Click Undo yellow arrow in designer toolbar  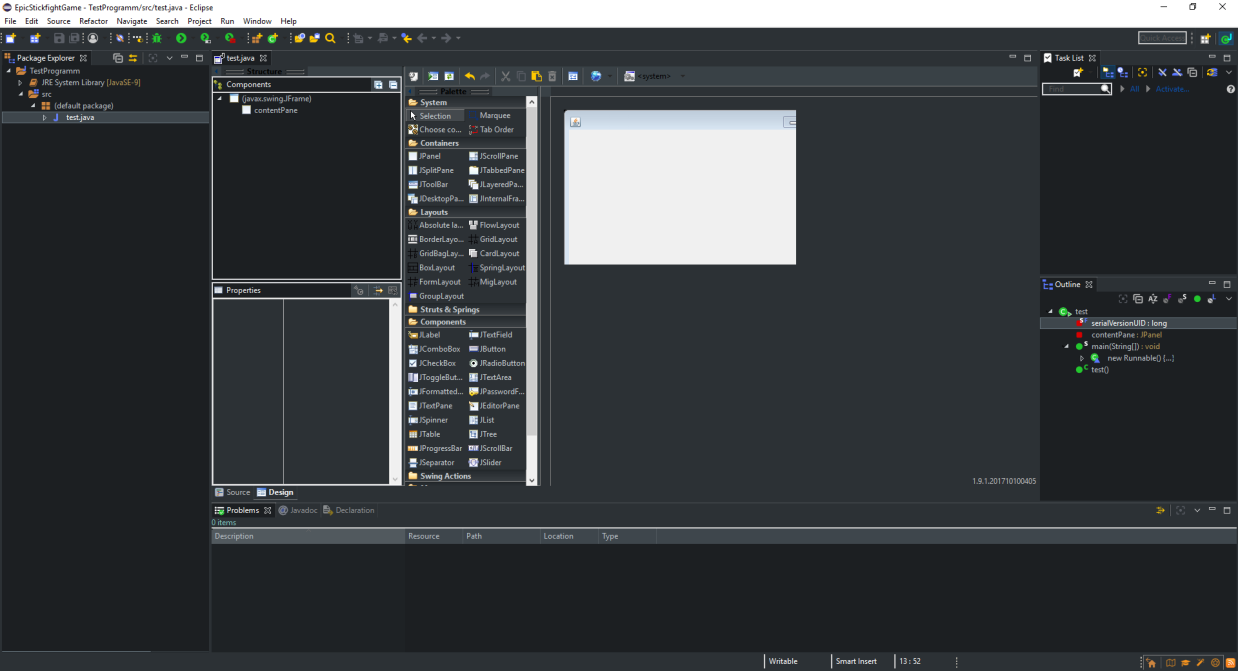pos(470,76)
